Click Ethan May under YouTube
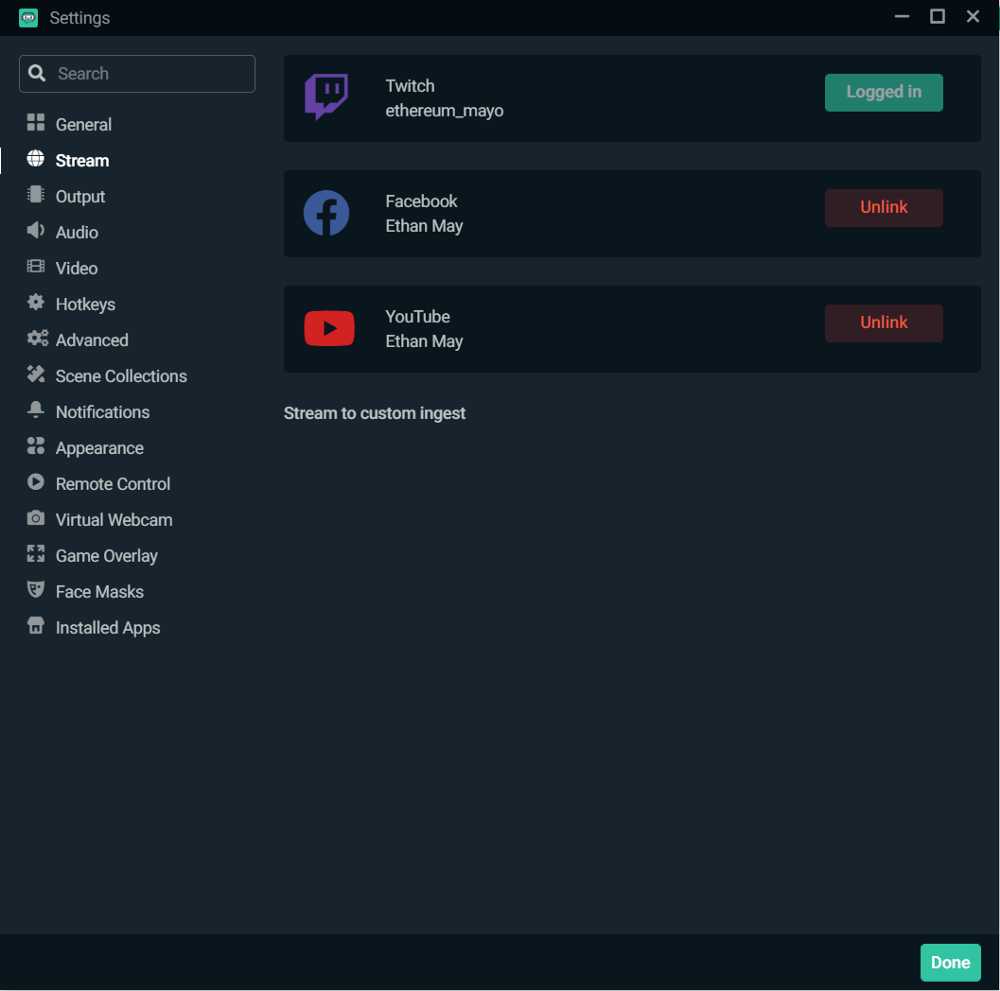Screen dimensions: 1000x991 [424, 342]
